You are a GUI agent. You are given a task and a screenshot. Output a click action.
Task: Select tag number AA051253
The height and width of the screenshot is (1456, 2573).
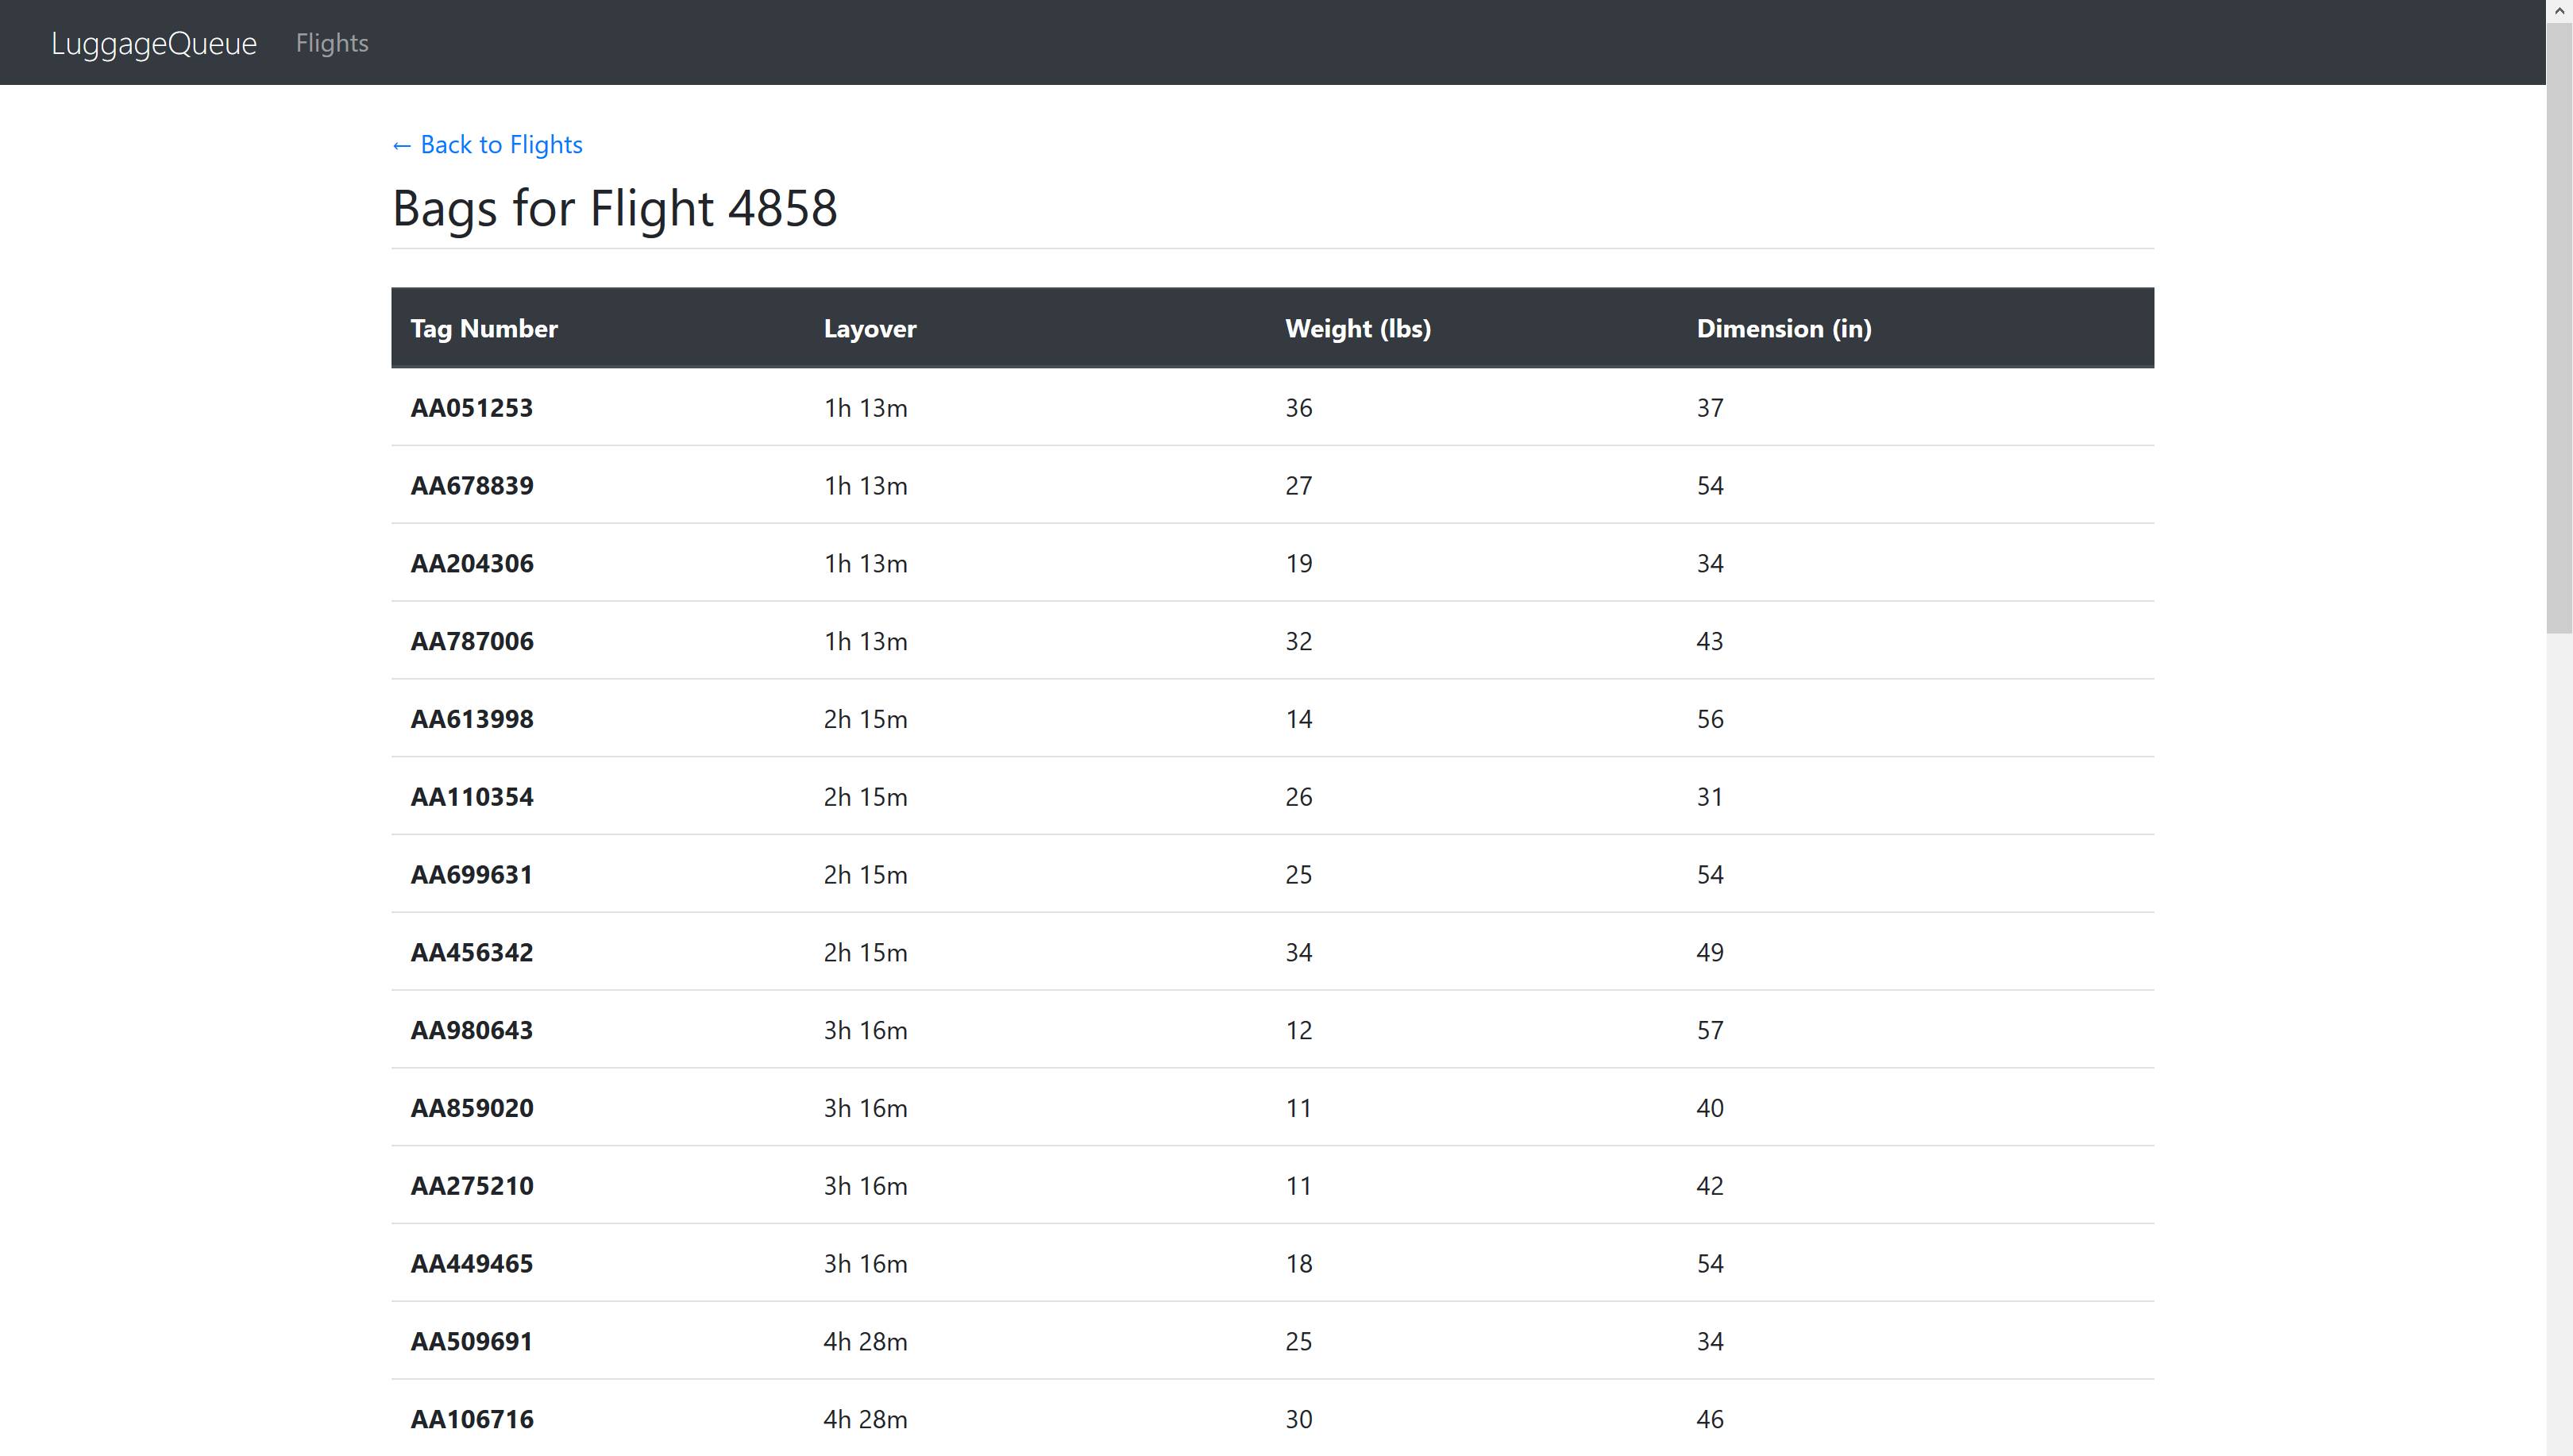(472, 408)
